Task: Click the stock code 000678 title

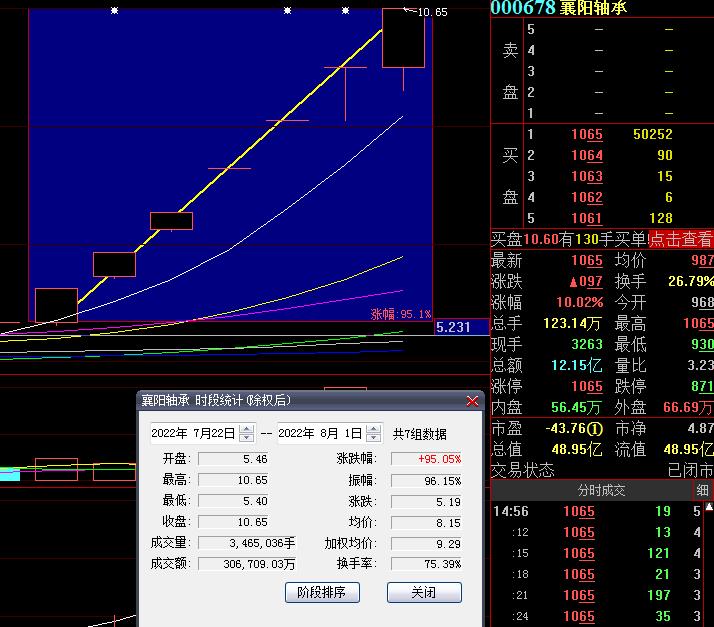Action: coord(522,8)
